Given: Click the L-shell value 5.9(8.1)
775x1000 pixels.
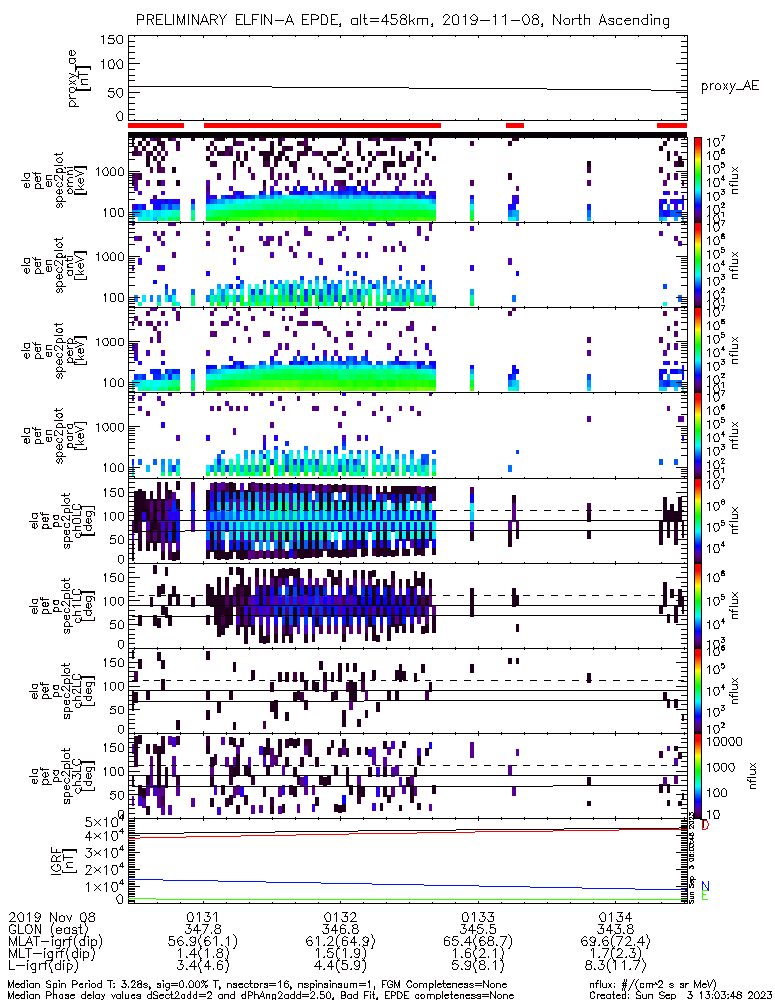Looking at the screenshot, I should (478, 966).
